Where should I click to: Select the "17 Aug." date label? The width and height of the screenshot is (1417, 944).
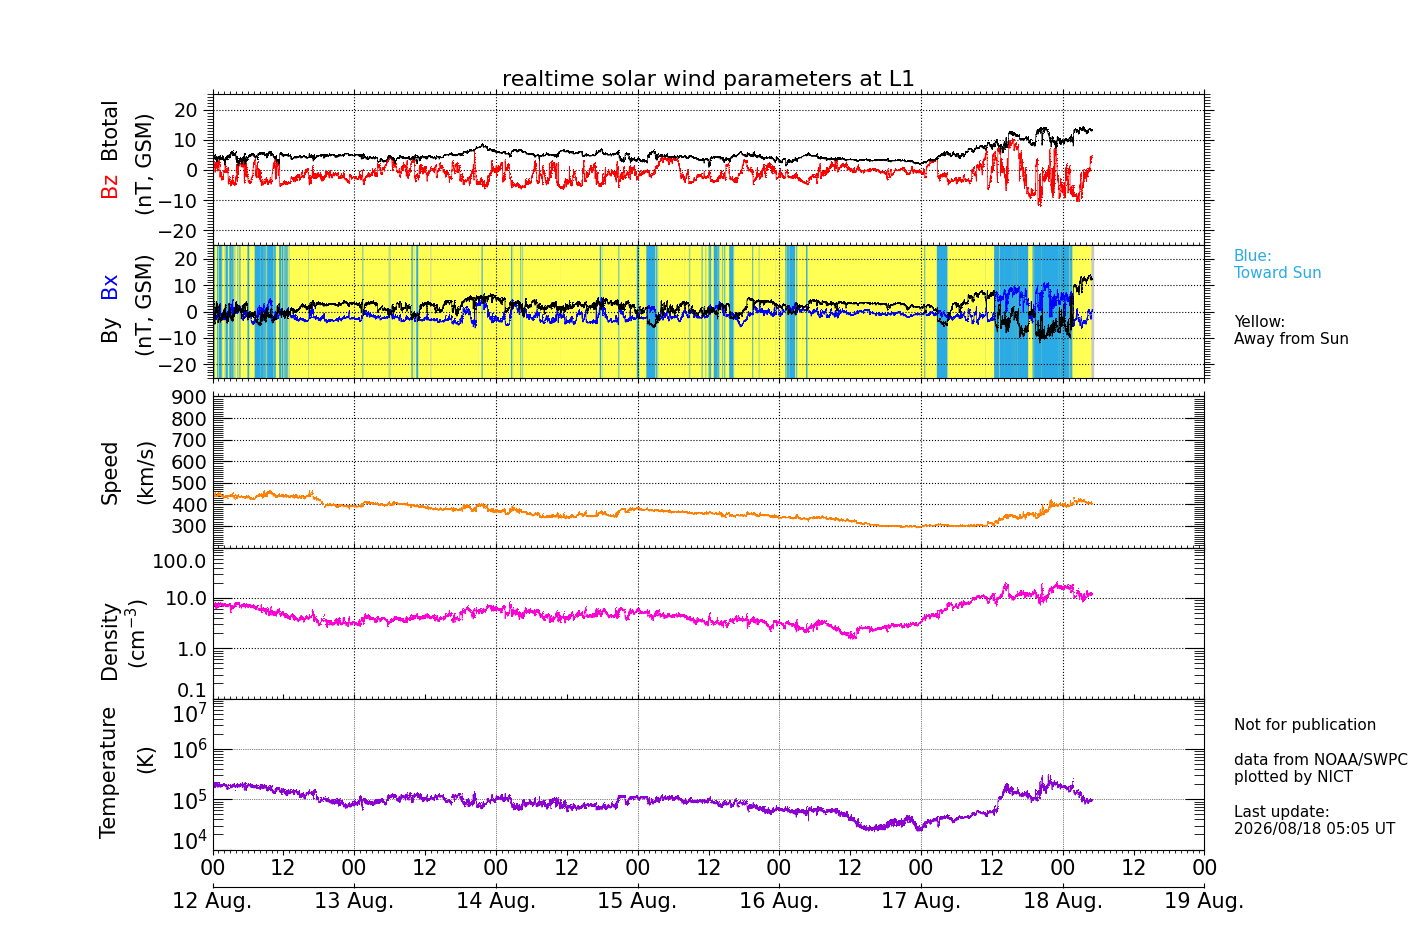click(921, 901)
